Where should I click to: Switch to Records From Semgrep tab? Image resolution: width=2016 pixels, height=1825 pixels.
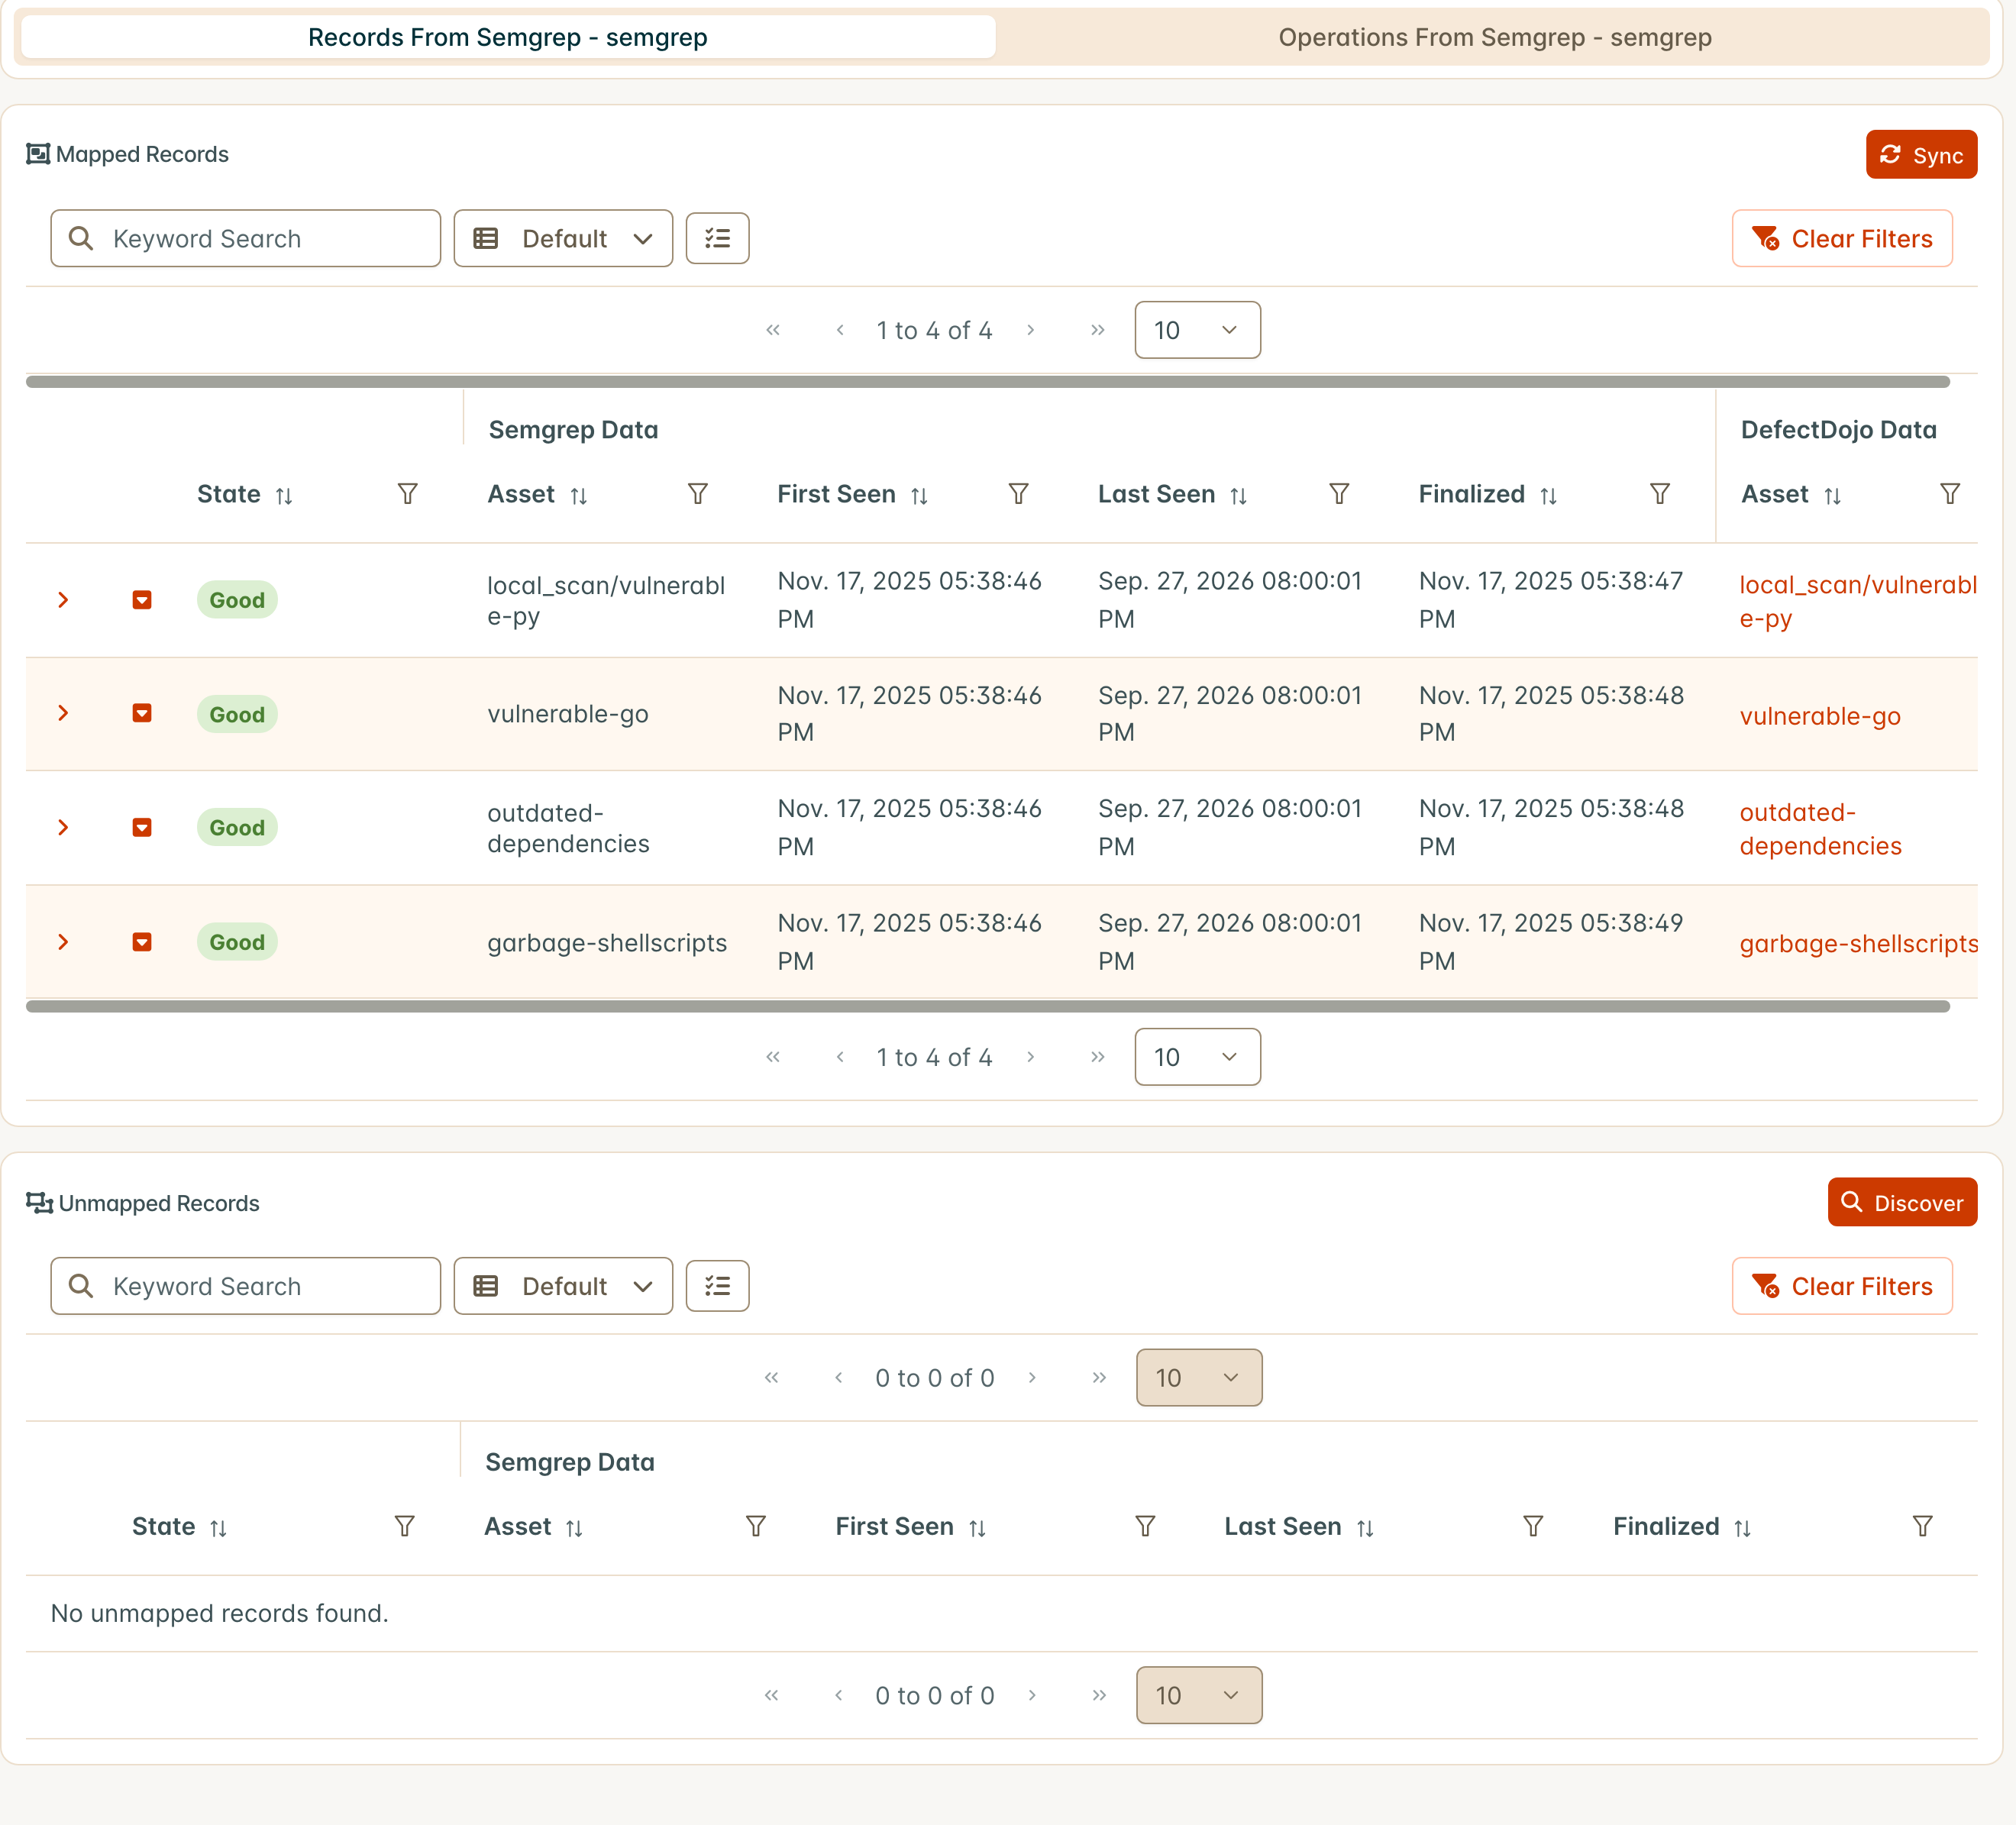(x=508, y=37)
